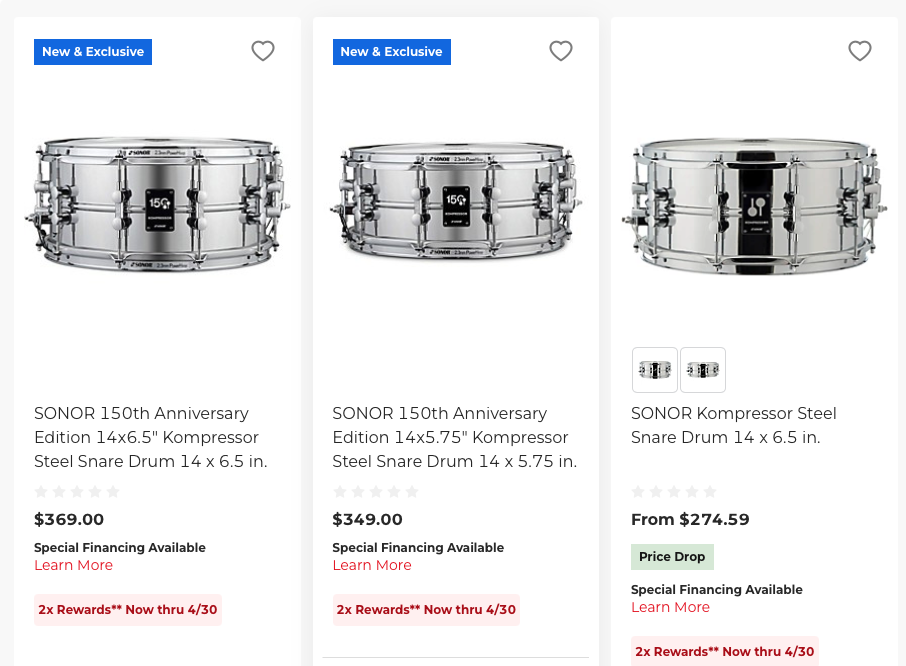Add Kompressor Steel Snare to wishlist heart
This screenshot has height=666, width=906.
pyautogui.click(x=860, y=51)
